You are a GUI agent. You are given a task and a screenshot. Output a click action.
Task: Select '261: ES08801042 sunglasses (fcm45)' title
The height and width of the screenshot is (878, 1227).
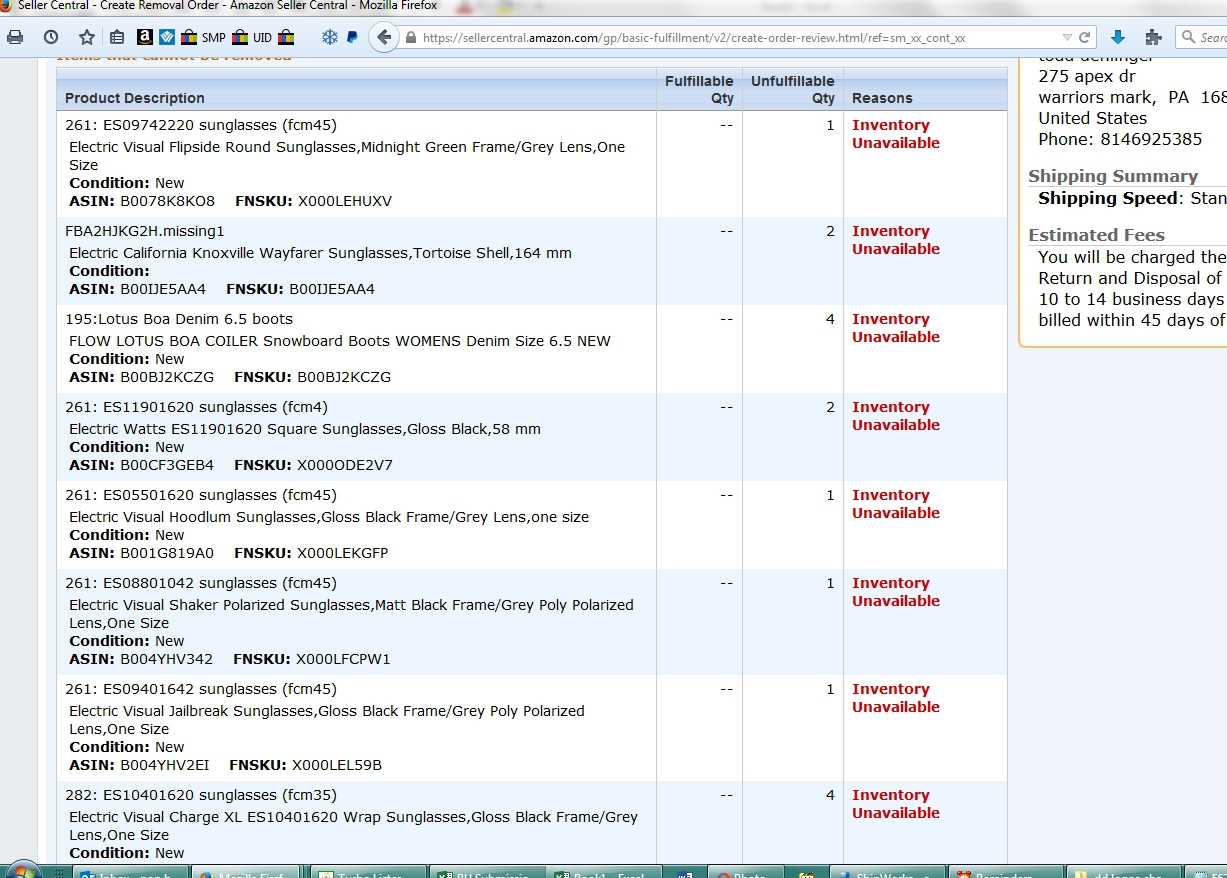click(x=201, y=583)
